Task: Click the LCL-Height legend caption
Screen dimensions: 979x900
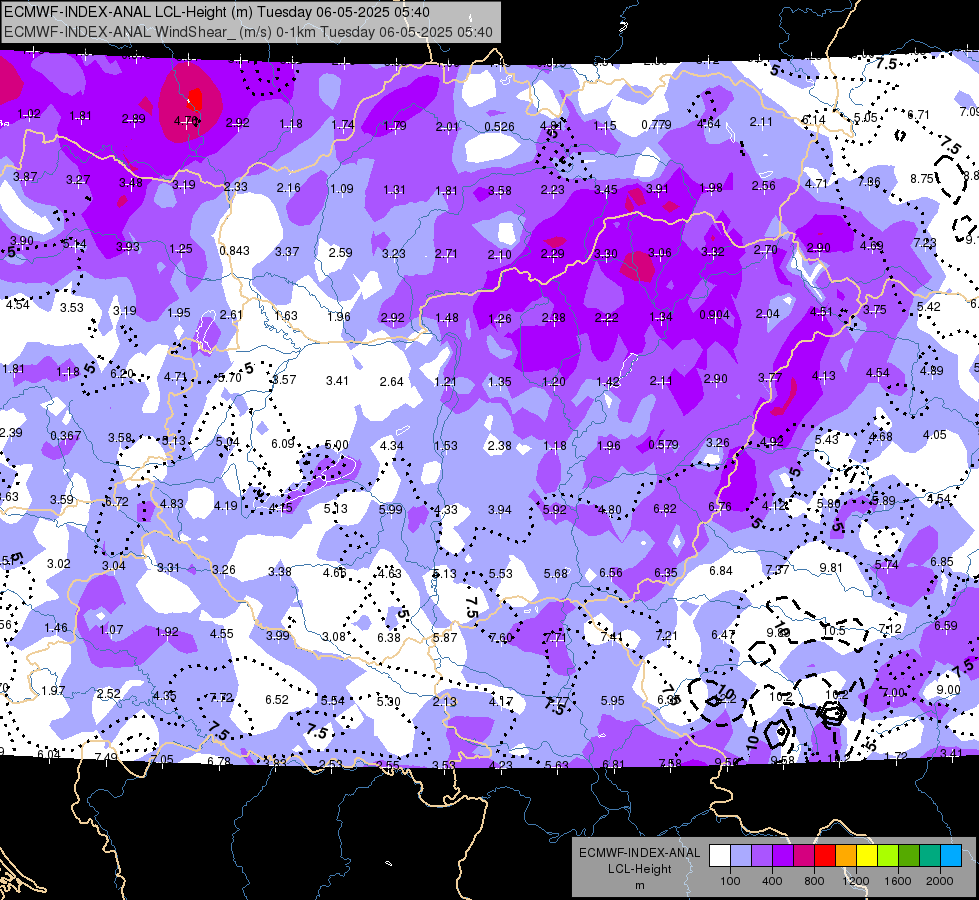Action: (x=639, y=869)
